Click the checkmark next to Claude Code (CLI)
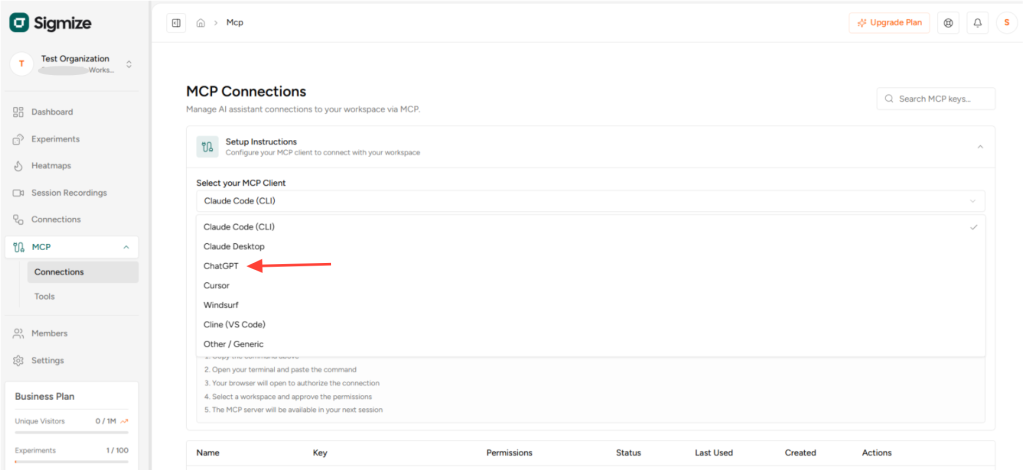 point(974,227)
